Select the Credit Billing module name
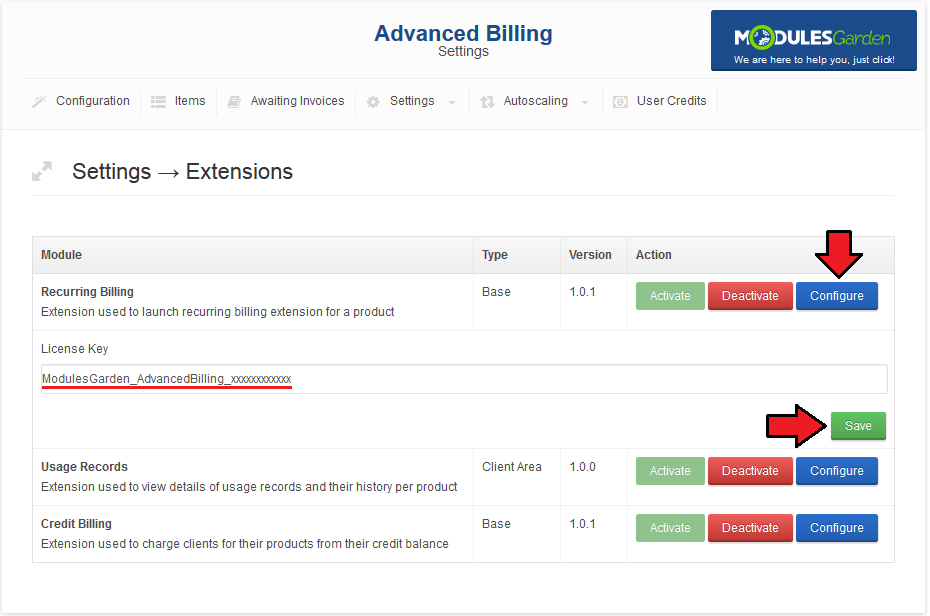930x616 pixels. 76,524
